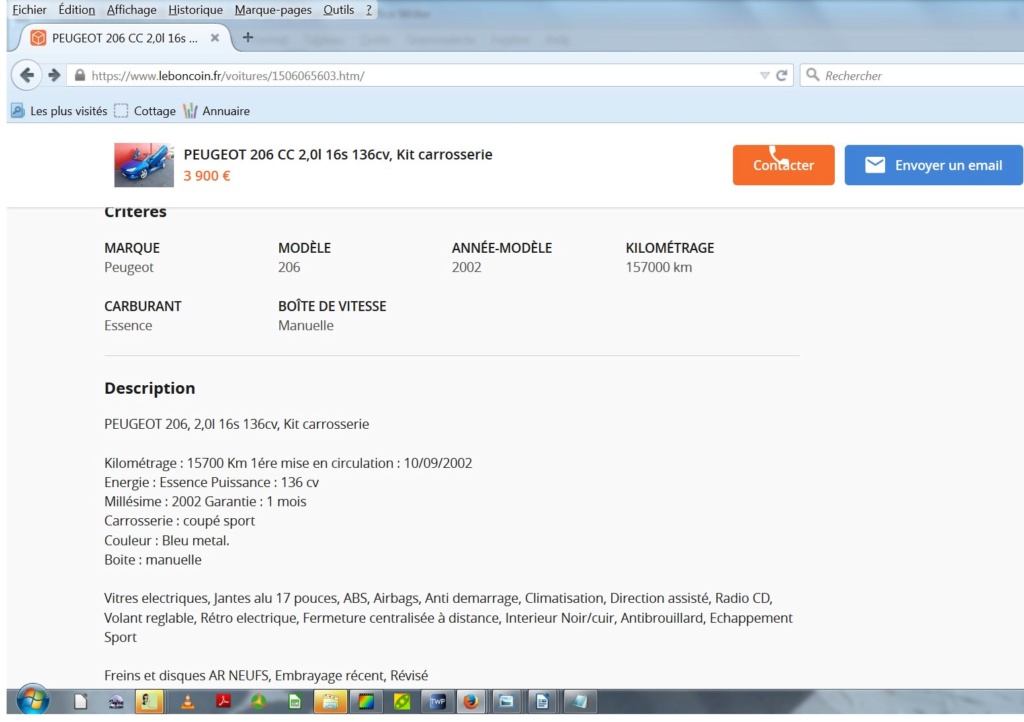Click the Manuelle value under BOÎTE DE VITESSE

click(x=306, y=325)
